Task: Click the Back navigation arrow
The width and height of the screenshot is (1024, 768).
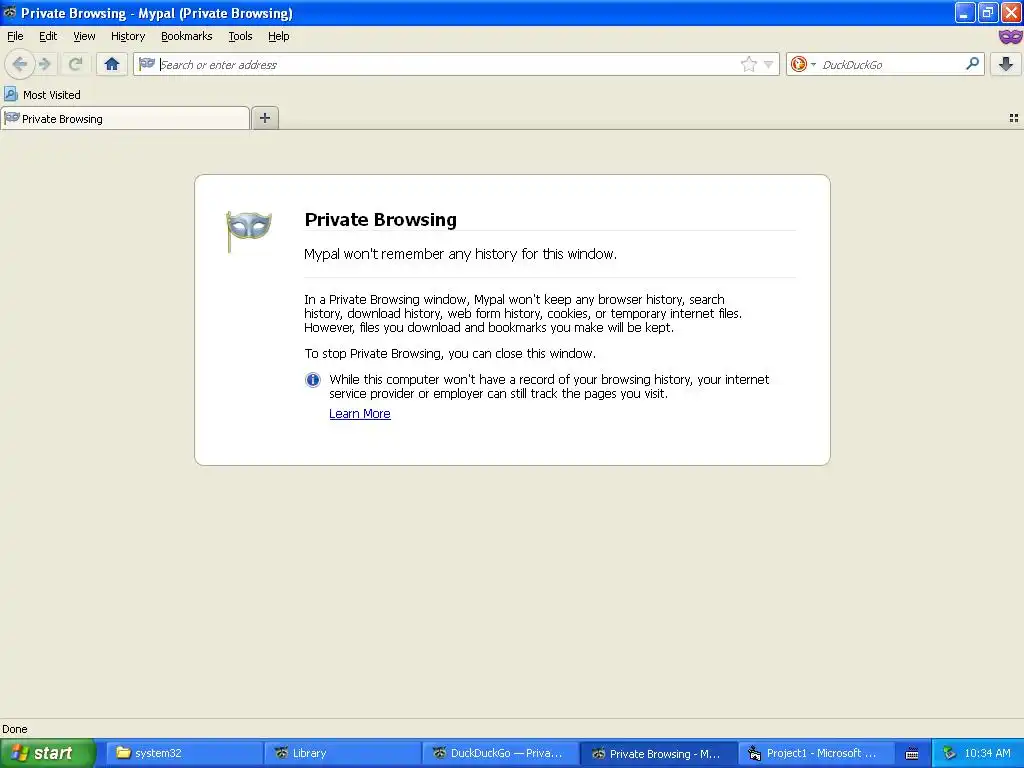Action: (20, 64)
